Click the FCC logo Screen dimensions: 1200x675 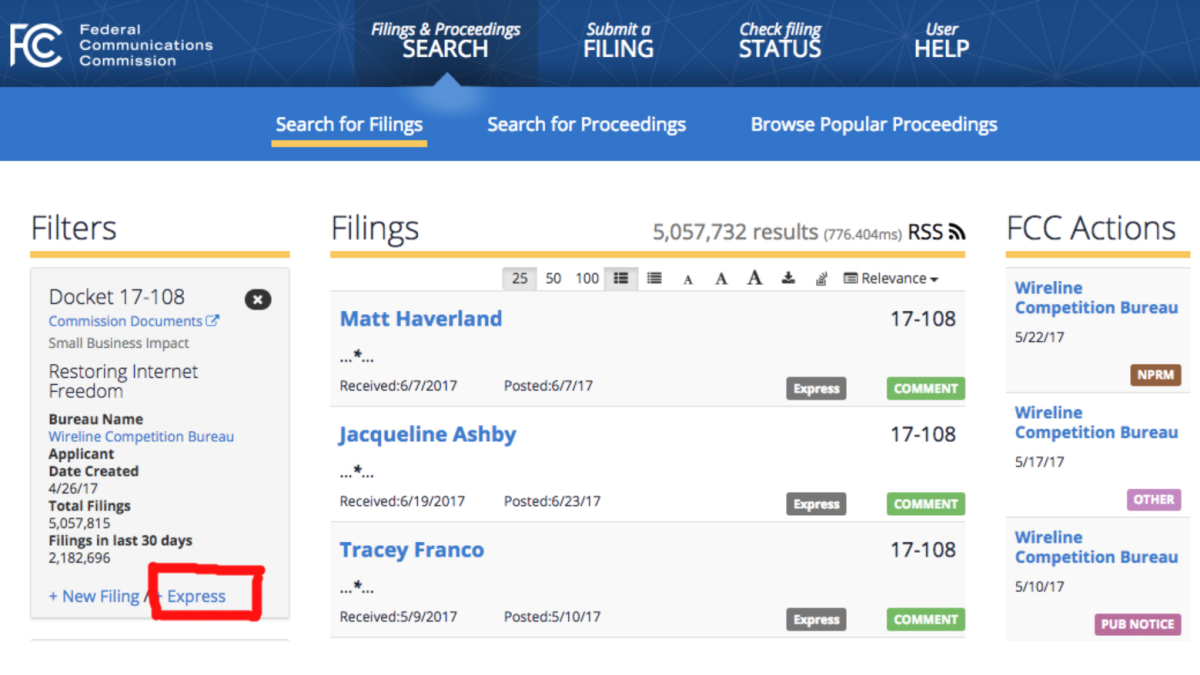click(x=37, y=45)
